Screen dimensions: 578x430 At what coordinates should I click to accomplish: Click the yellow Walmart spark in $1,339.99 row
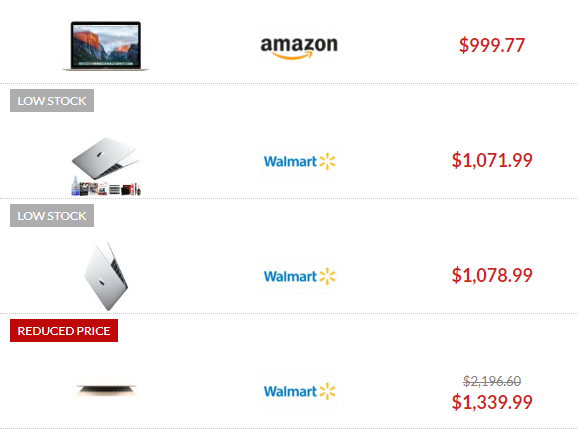pos(327,391)
